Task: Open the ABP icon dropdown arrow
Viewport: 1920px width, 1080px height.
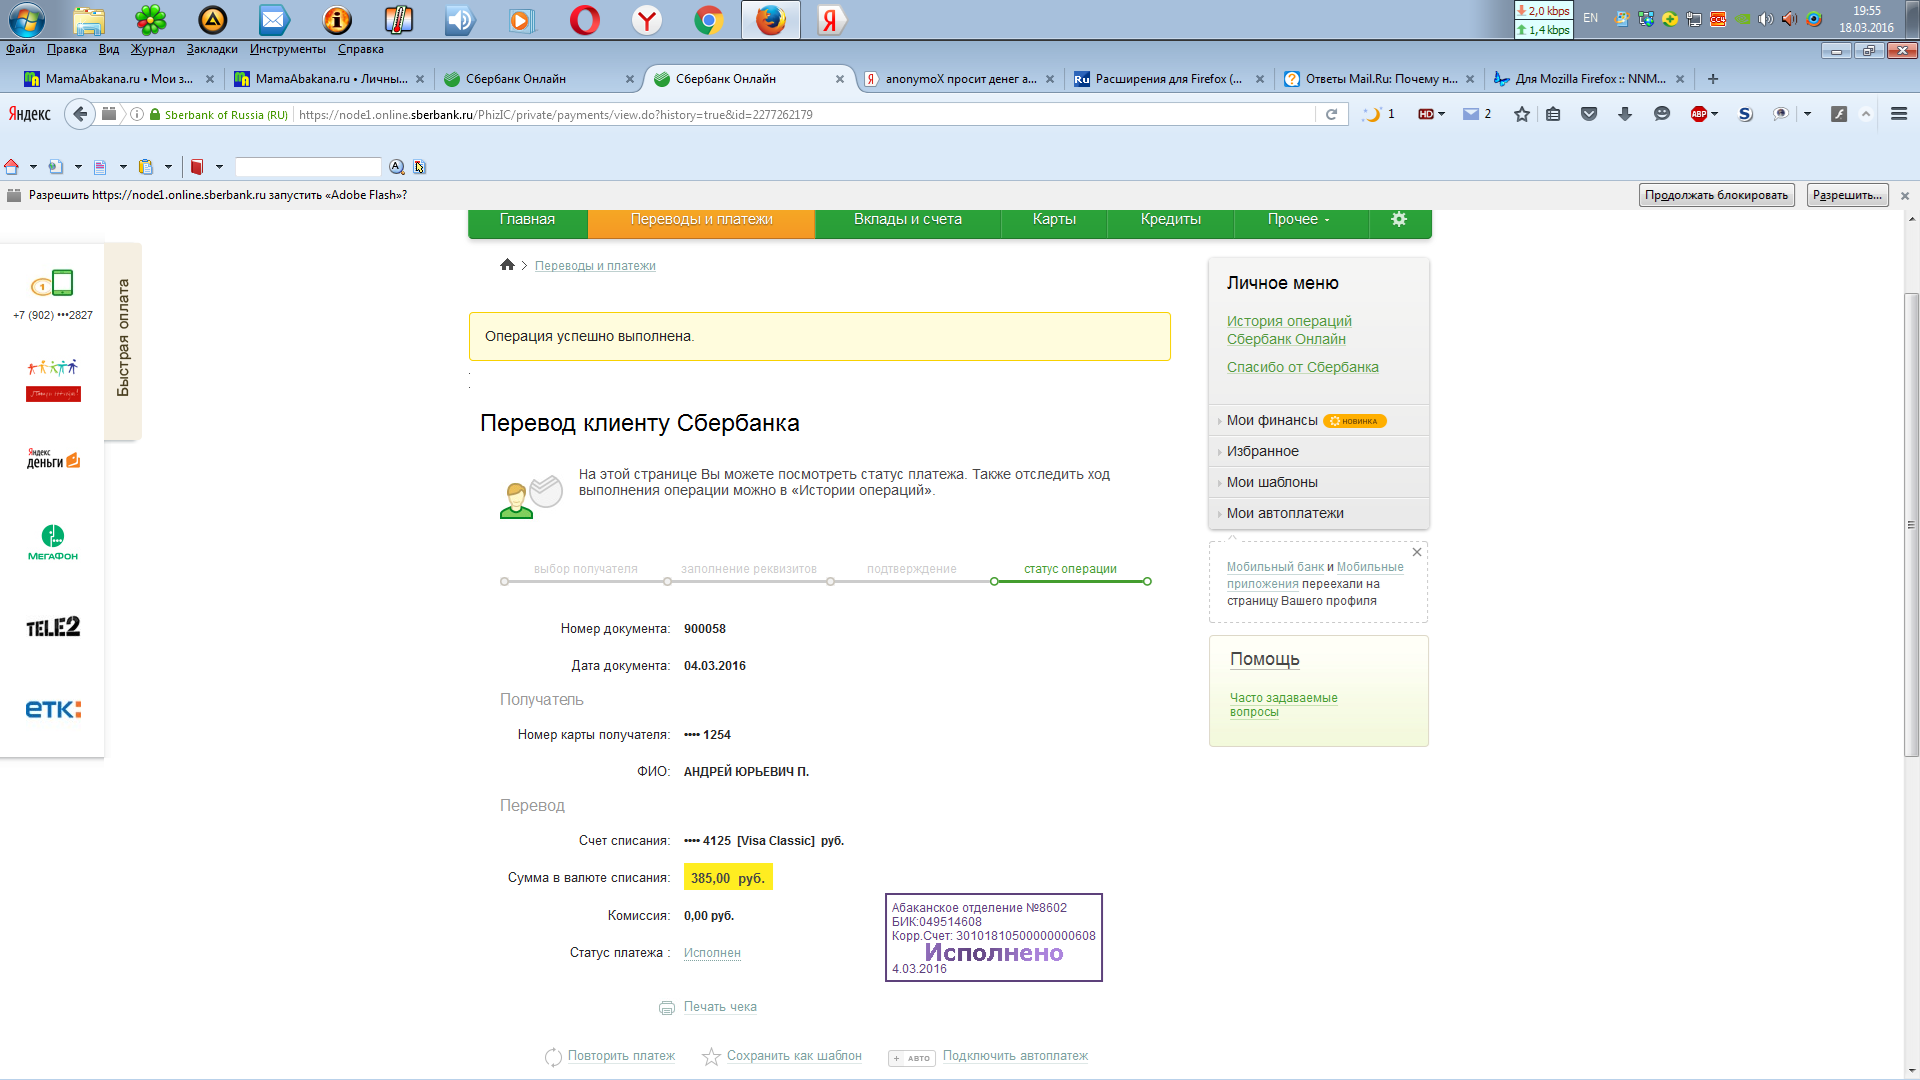Action: pos(1715,115)
